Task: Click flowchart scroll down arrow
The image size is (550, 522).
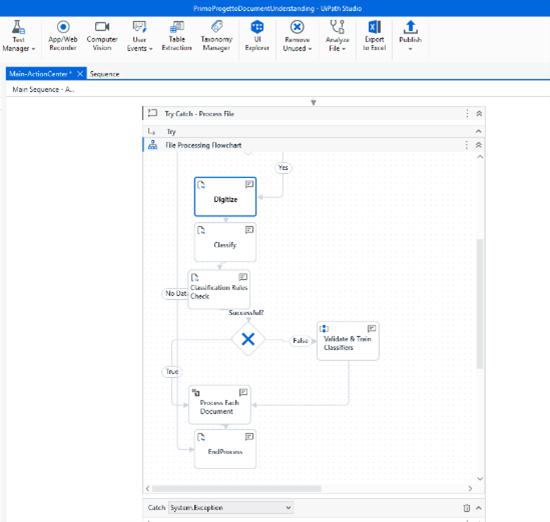Action: pyautogui.click(x=480, y=478)
